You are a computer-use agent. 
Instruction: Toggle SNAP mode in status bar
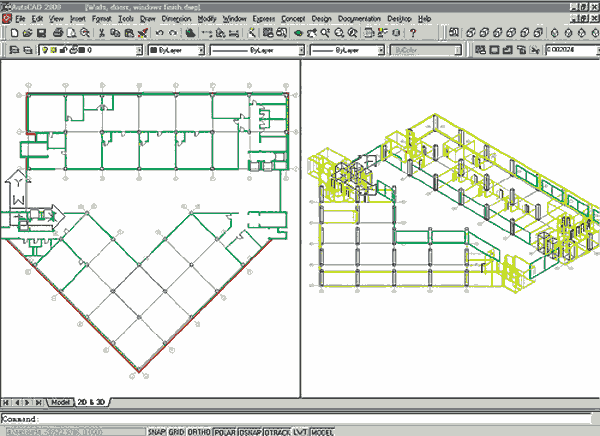155,431
